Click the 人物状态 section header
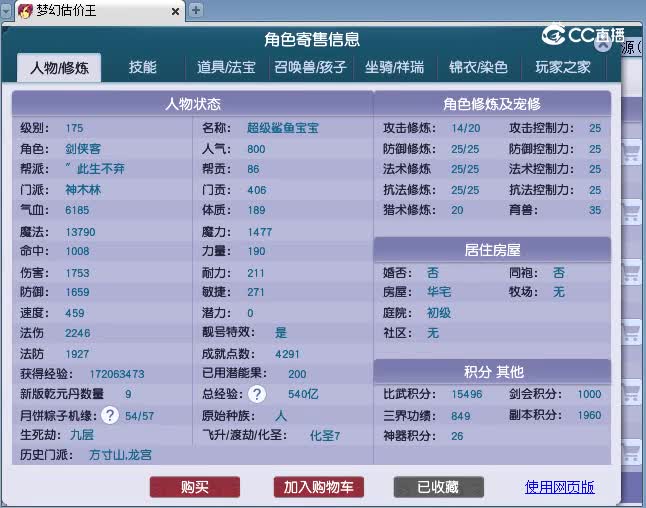Viewport: 646px width, 508px height. pyautogui.click(x=192, y=104)
